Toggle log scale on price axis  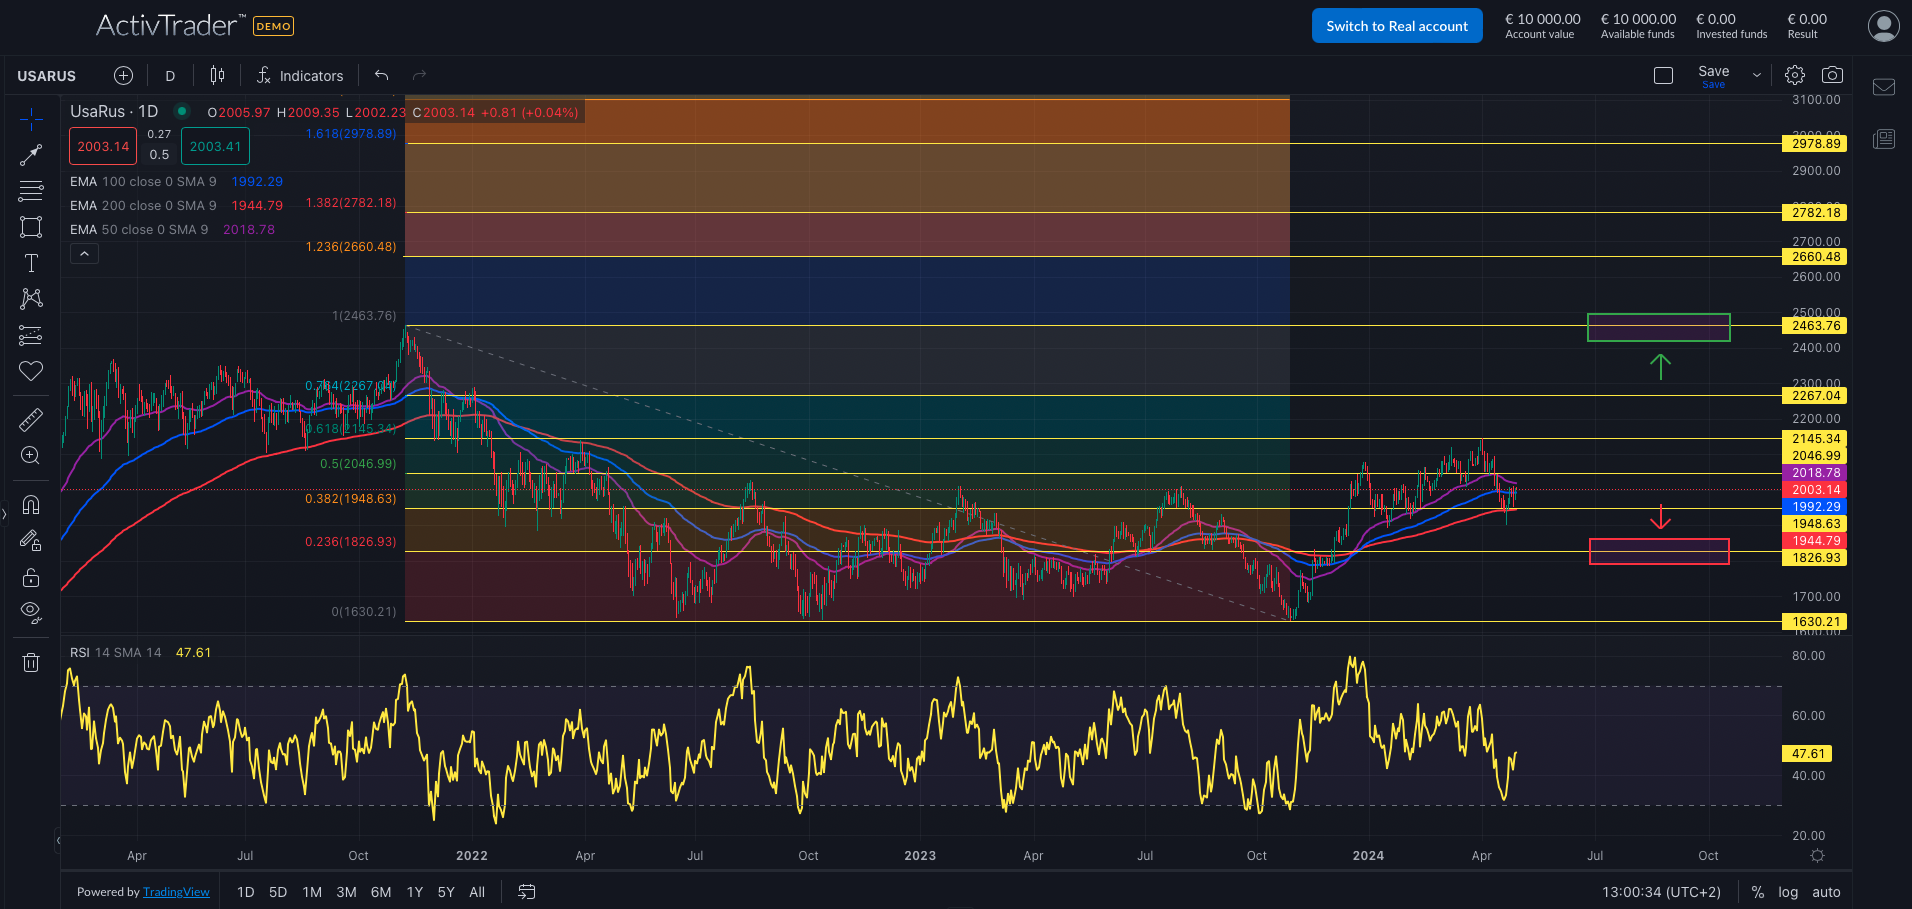(x=1788, y=892)
